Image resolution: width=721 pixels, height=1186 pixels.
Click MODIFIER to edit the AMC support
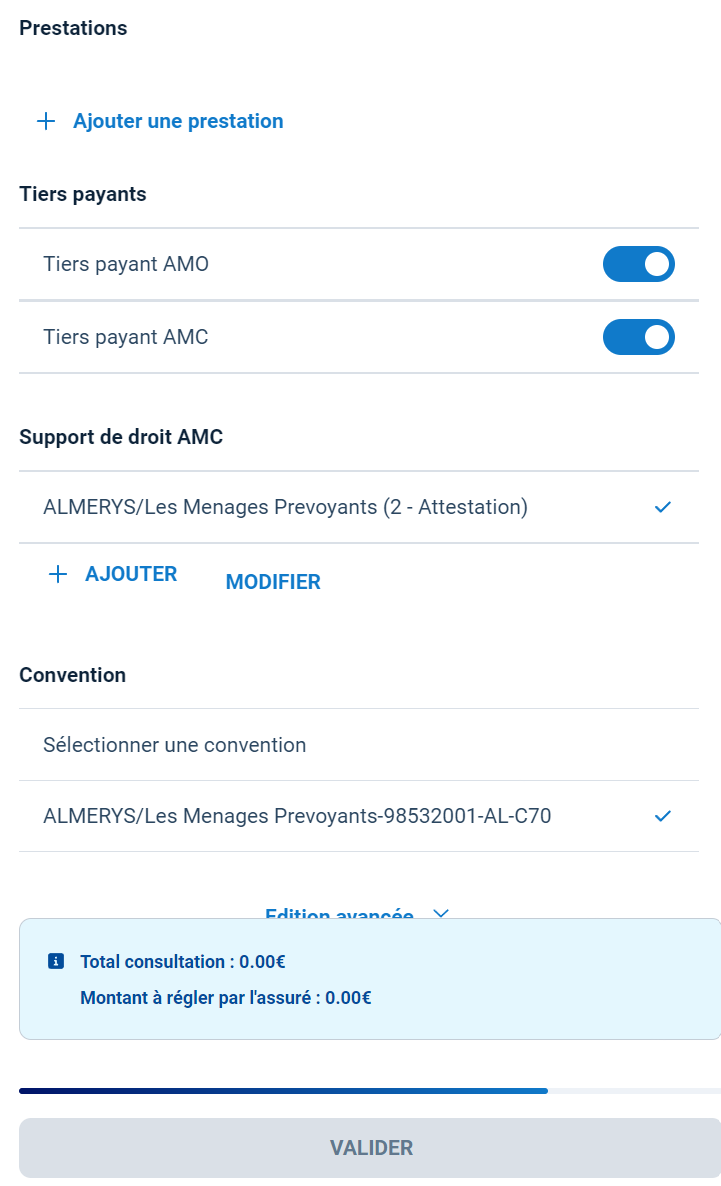point(273,581)
